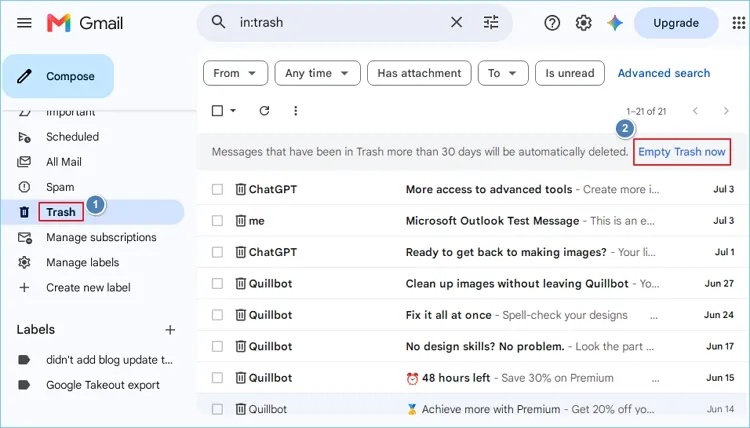This screenshot has width=750, height=428.
Task: Tick checkbox for No design skills email
Action: 217,346
